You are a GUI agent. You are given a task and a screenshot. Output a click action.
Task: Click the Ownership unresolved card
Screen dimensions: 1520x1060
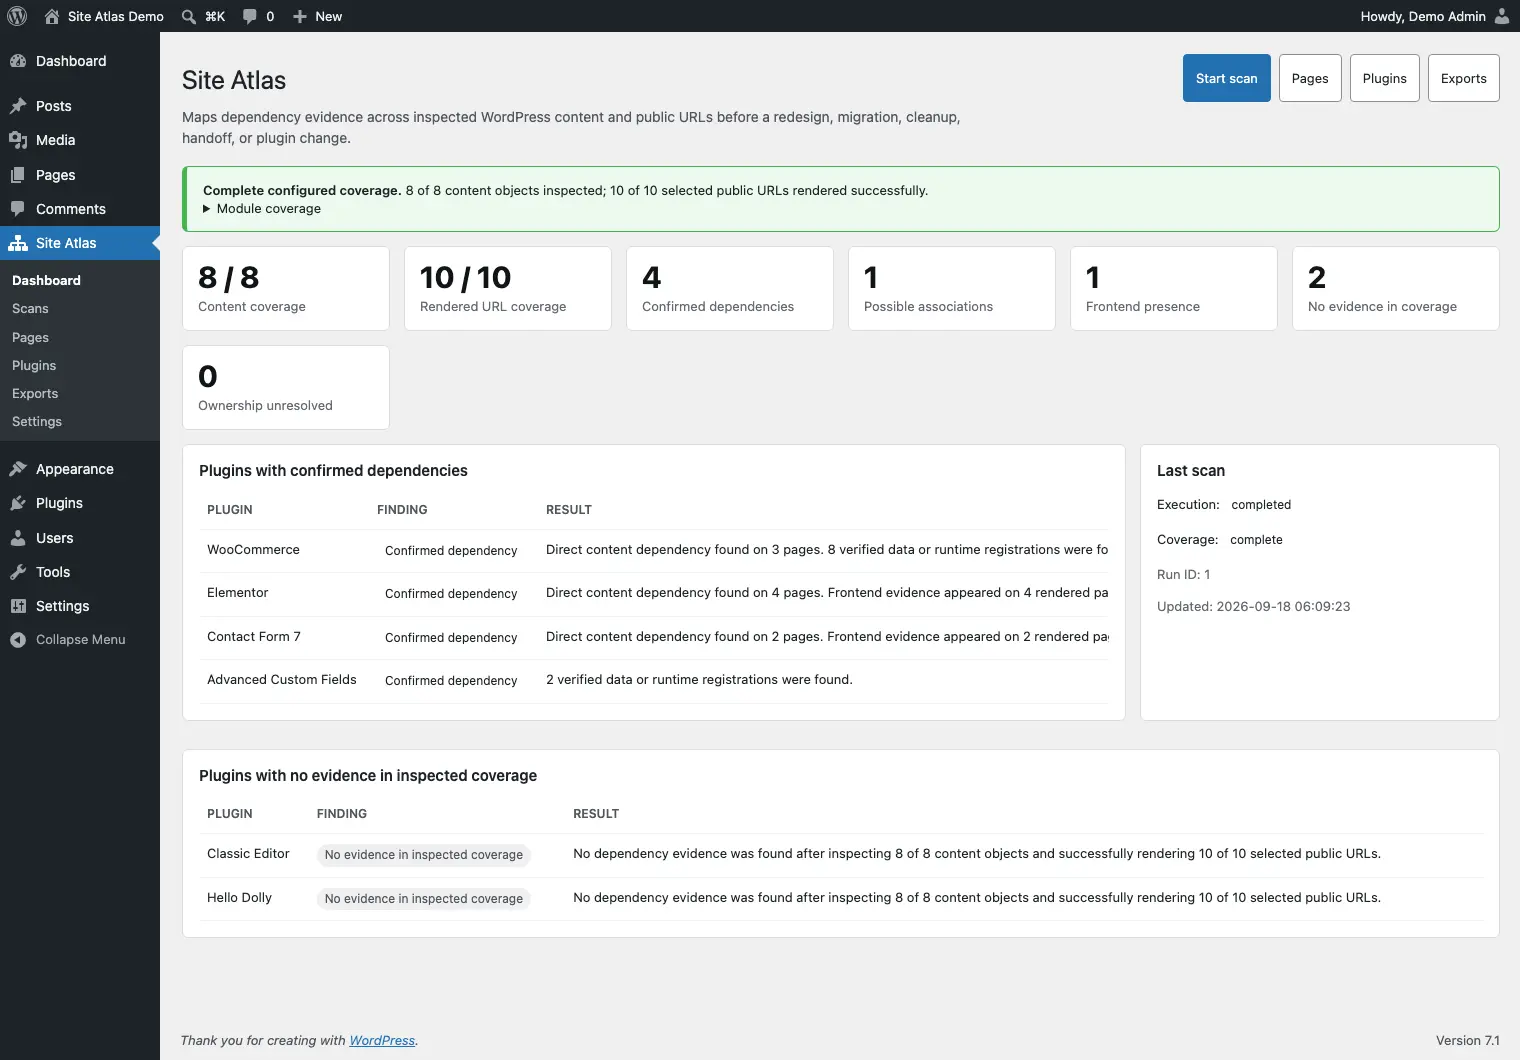pyautogui.click(x=286, y=387)
